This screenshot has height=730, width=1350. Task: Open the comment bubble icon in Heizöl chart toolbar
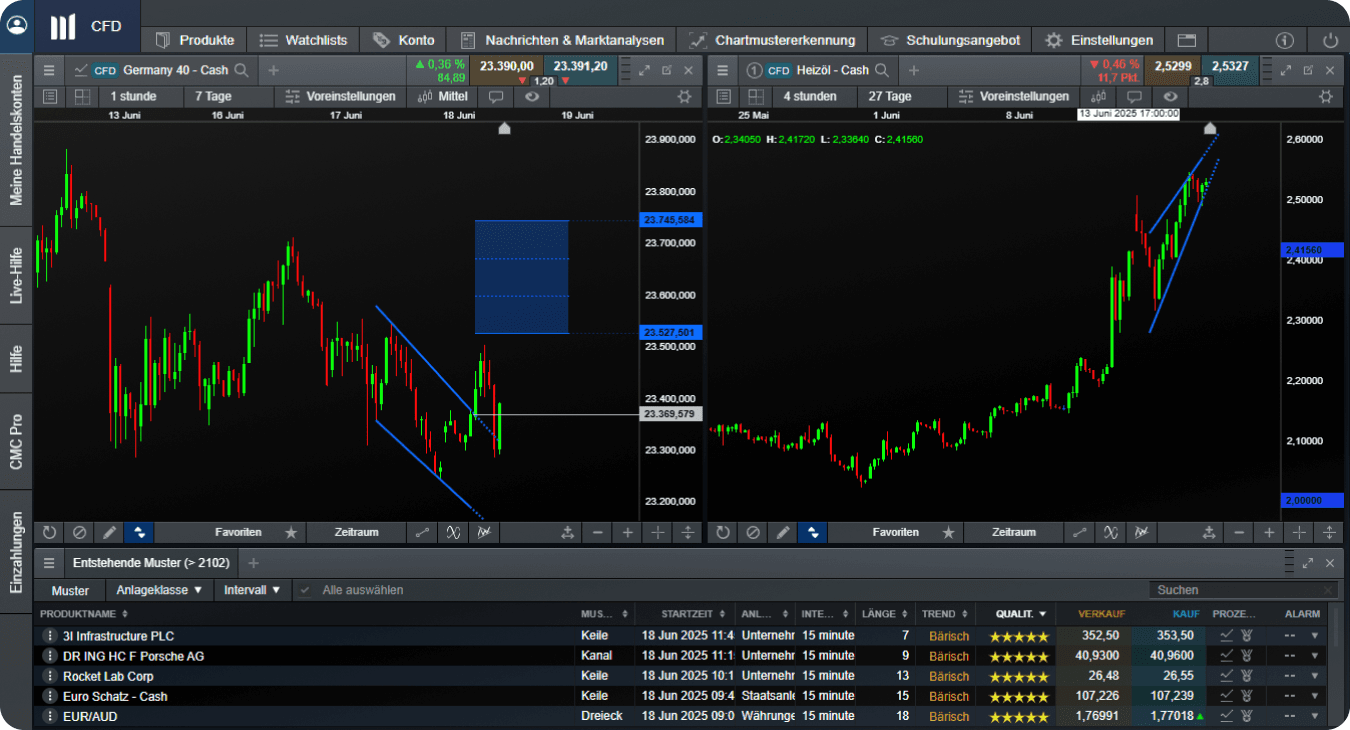coord(1133,97)
